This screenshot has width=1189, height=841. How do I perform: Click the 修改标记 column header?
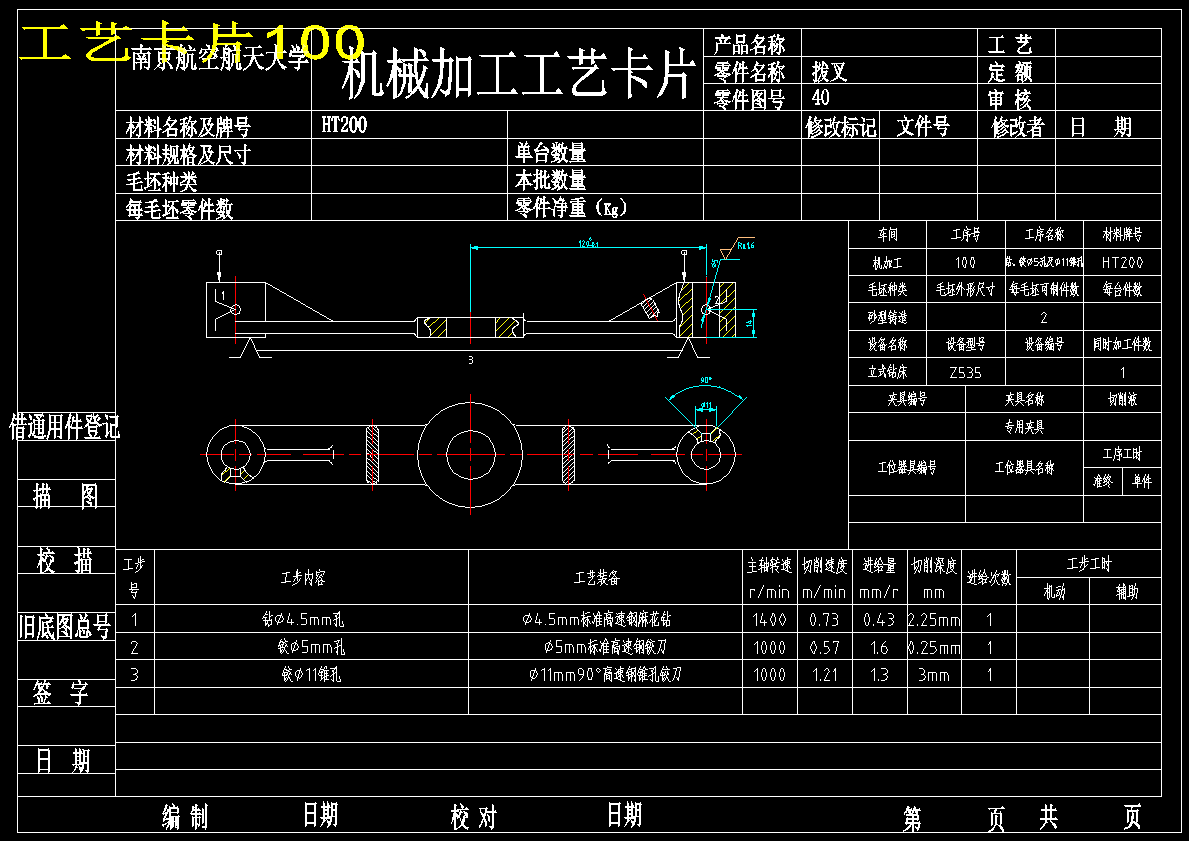pyautogui.click(x=840, y=127)
